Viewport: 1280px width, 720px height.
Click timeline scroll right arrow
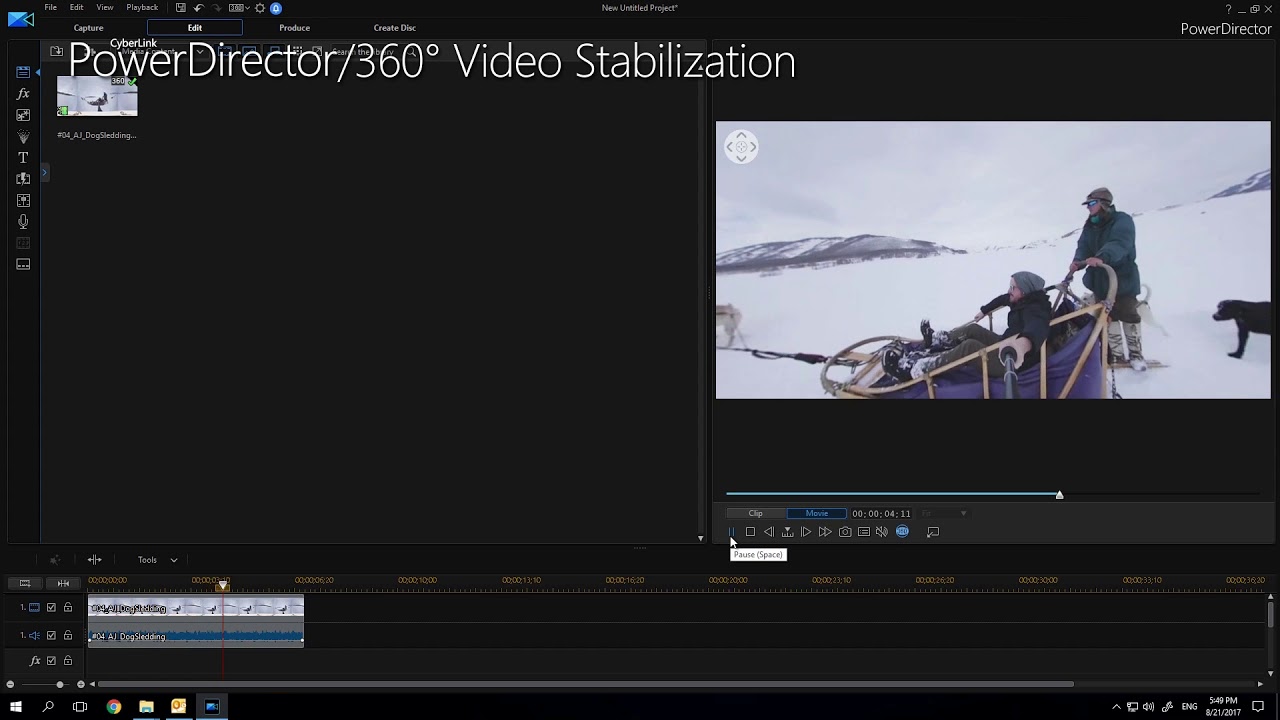1260,684
